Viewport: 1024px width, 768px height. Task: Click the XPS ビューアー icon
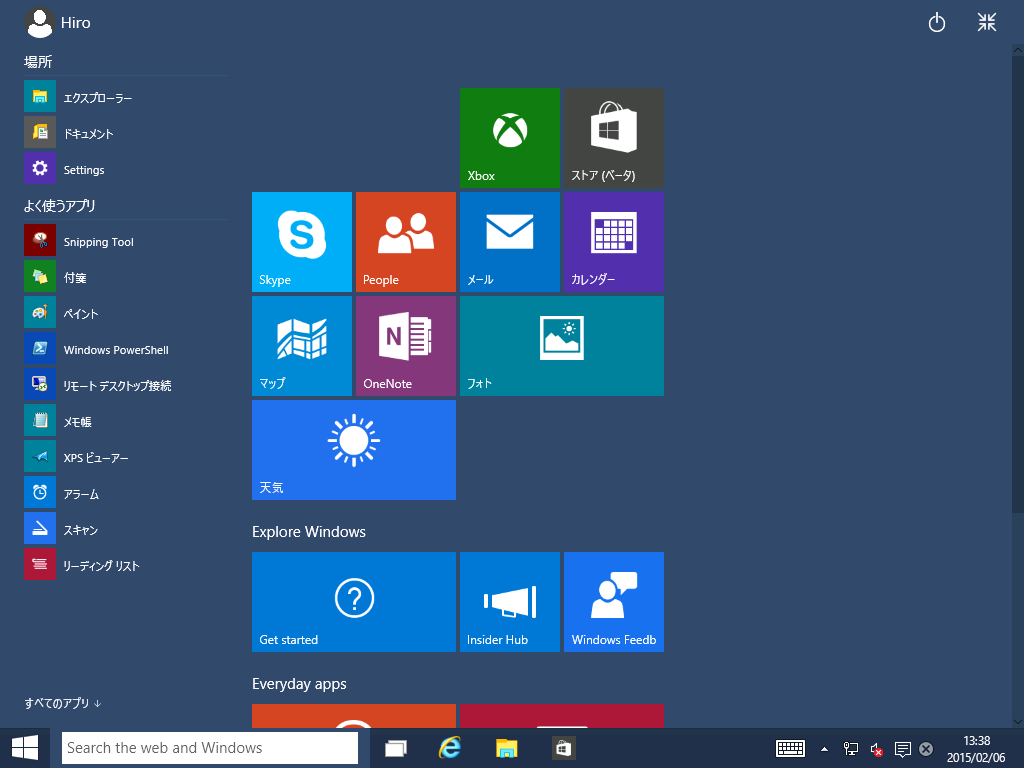coord(40,456)
